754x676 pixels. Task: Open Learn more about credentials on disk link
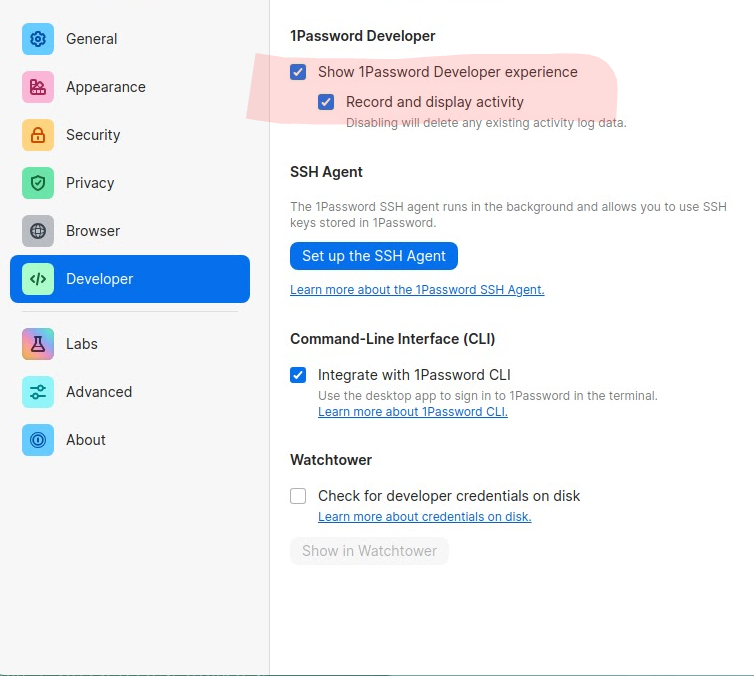425,517
